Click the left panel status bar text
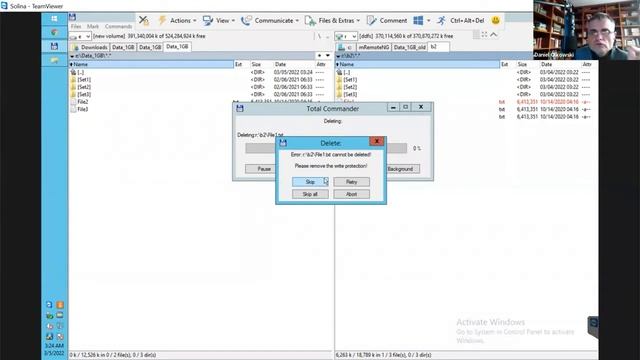The width and height of the screenshot is (640, 360). pyautogui.click(x=113, y=355)
